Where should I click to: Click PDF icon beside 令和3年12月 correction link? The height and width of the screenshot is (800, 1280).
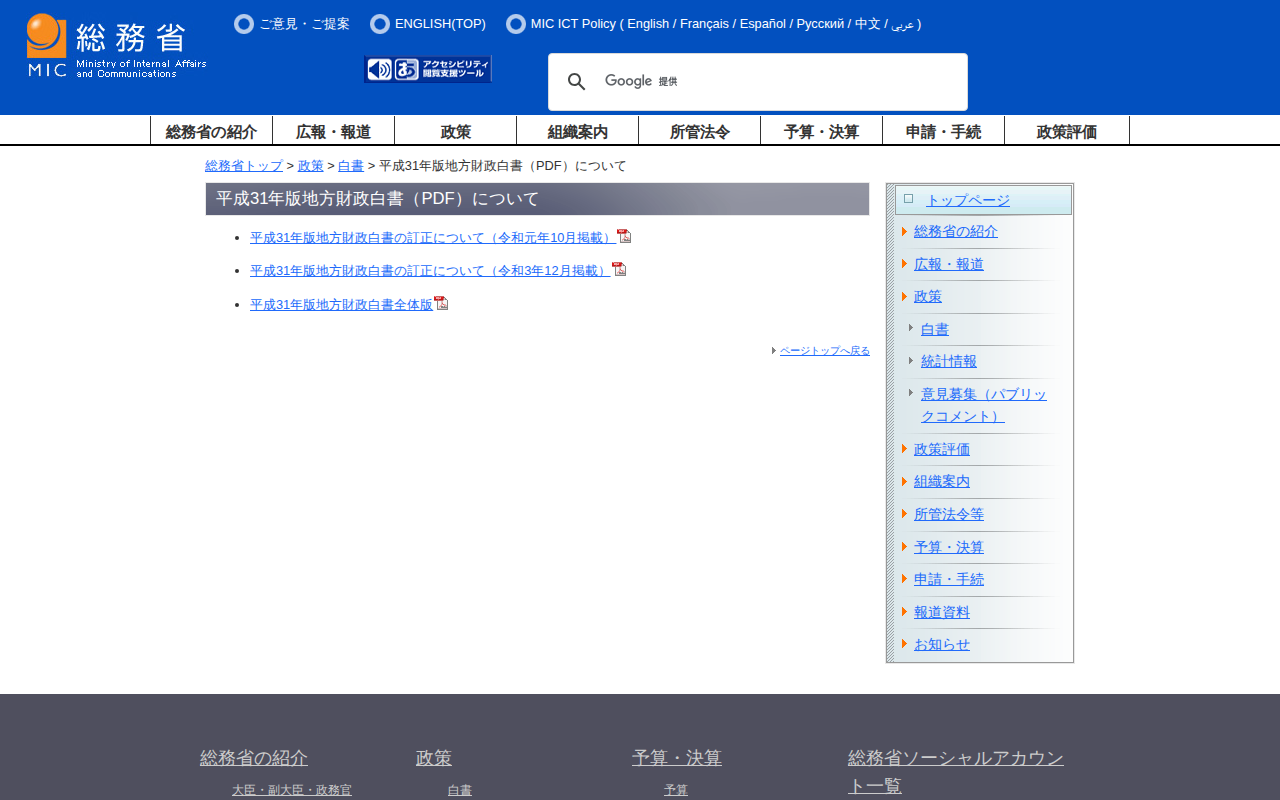pyautogui.click(x=619, y=269)
